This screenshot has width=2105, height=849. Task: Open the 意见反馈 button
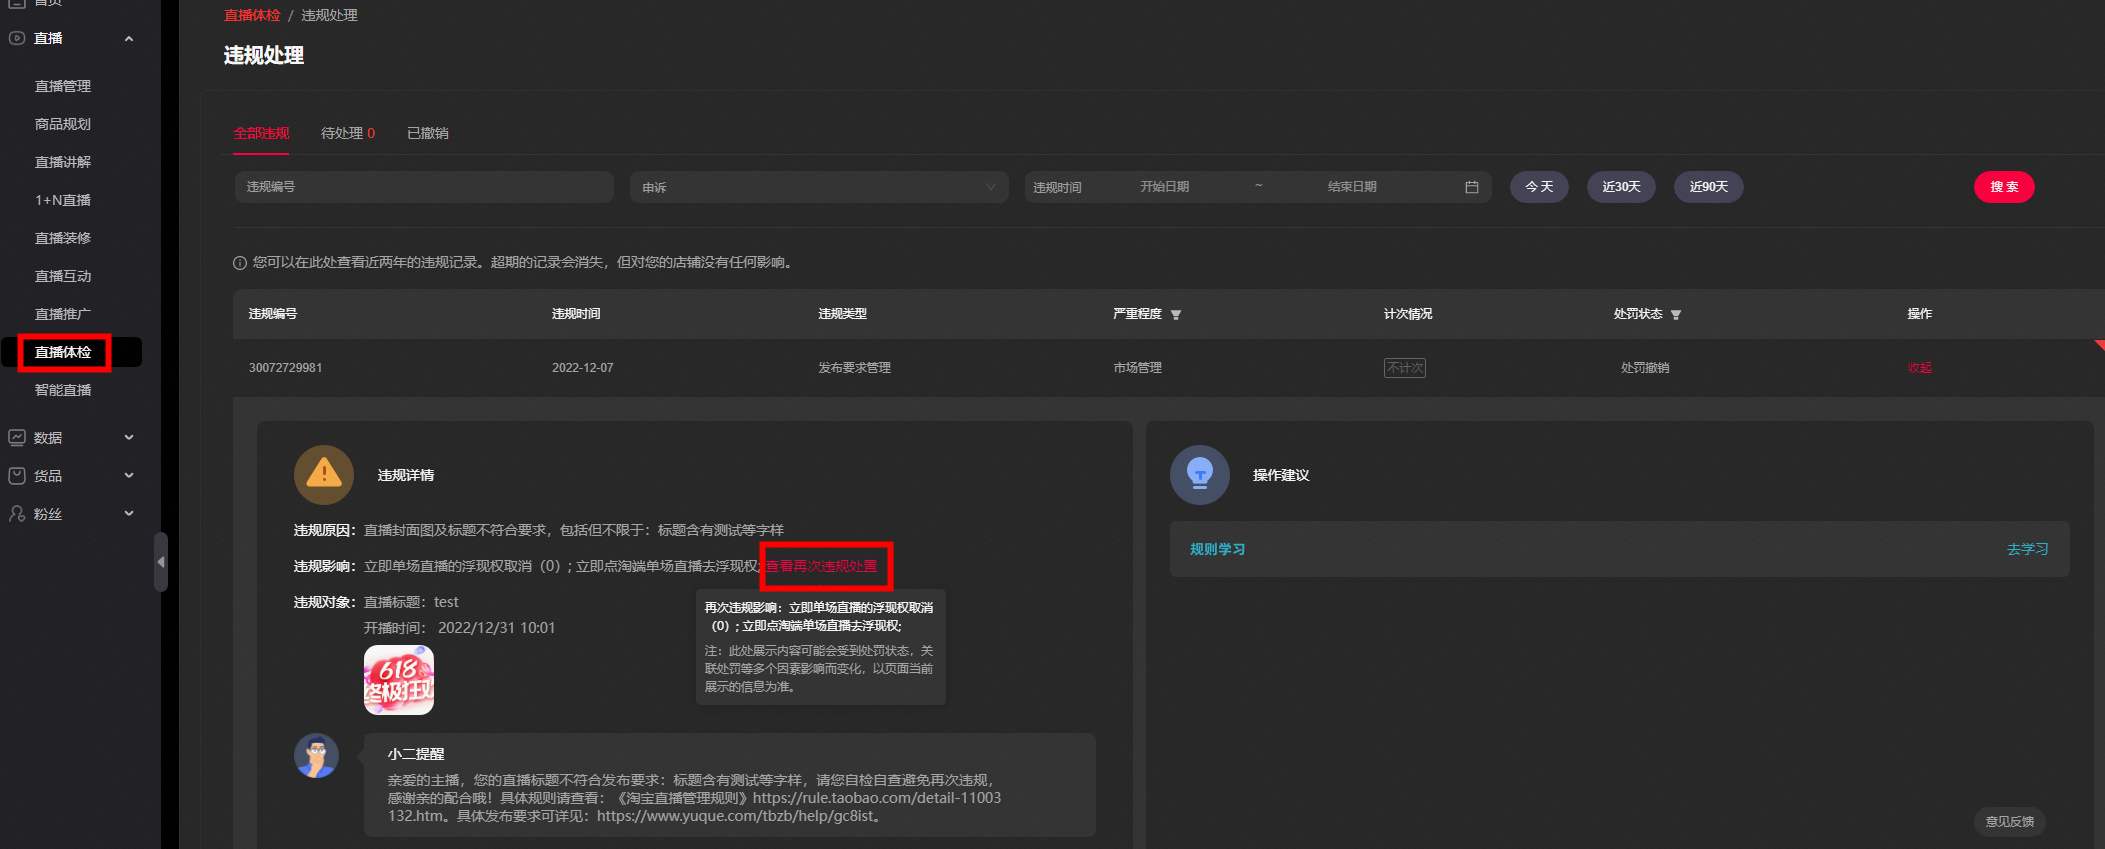[x=2010, y=822]
